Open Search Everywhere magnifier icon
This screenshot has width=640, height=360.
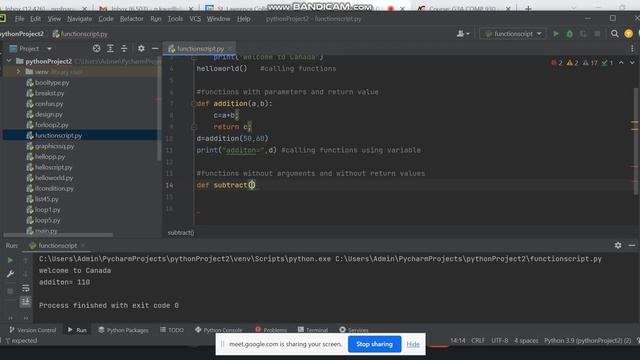pos(614,34)
